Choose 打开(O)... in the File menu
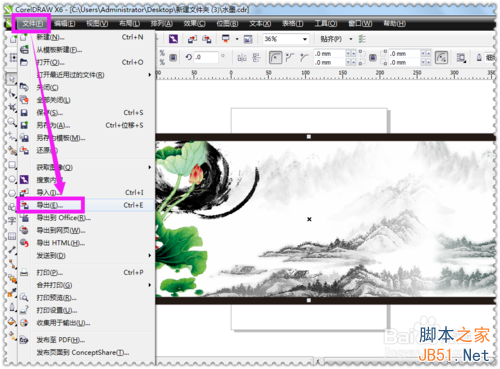 86,62
